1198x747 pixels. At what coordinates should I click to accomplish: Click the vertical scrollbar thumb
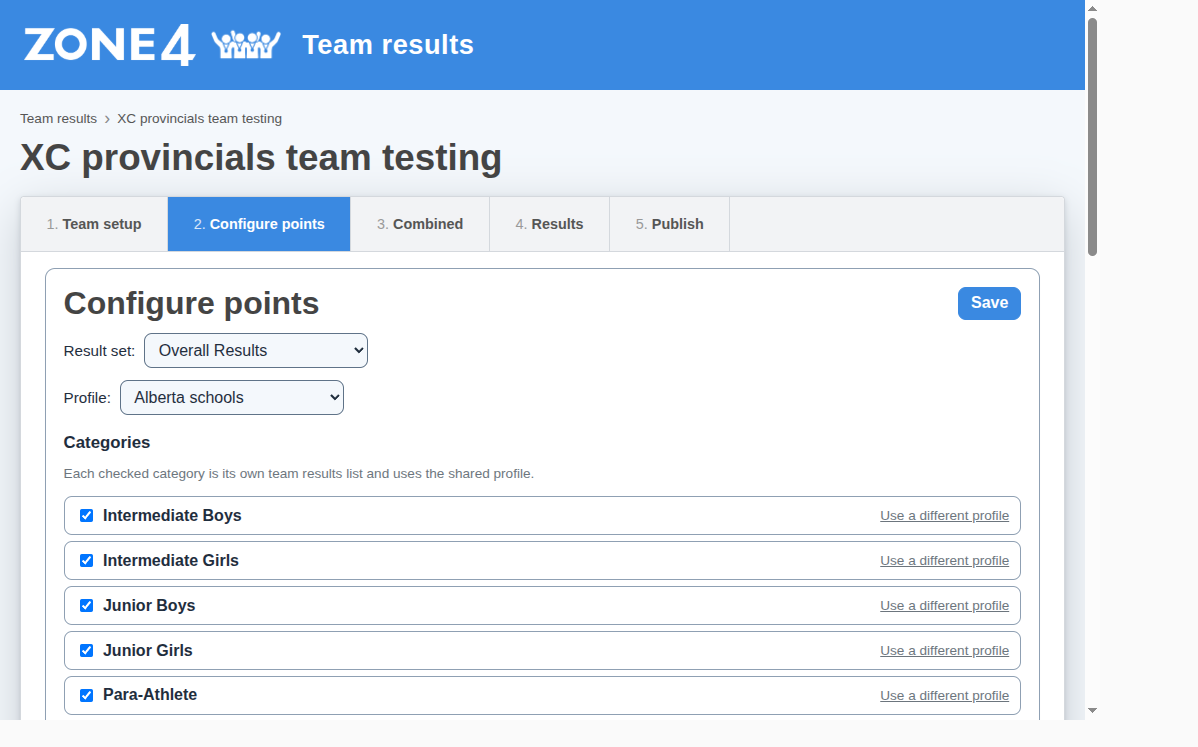[x=1093, y=137]
